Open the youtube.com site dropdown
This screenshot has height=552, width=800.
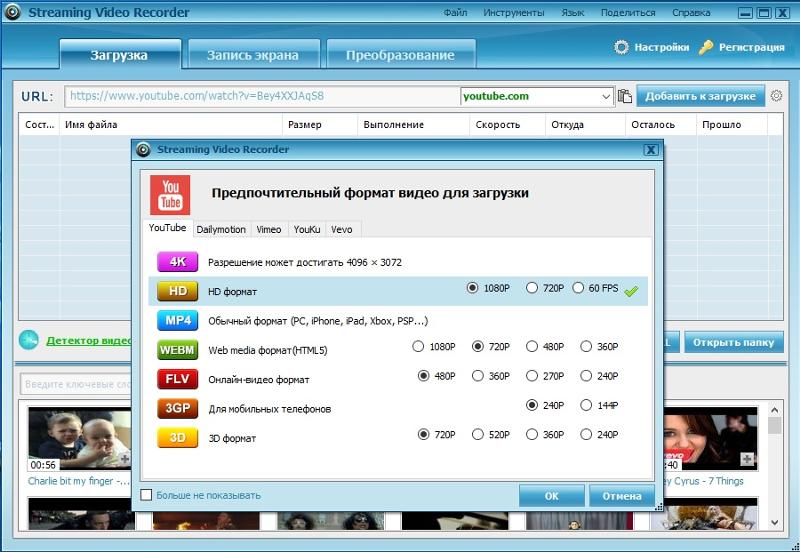click(x=605, y=96)
